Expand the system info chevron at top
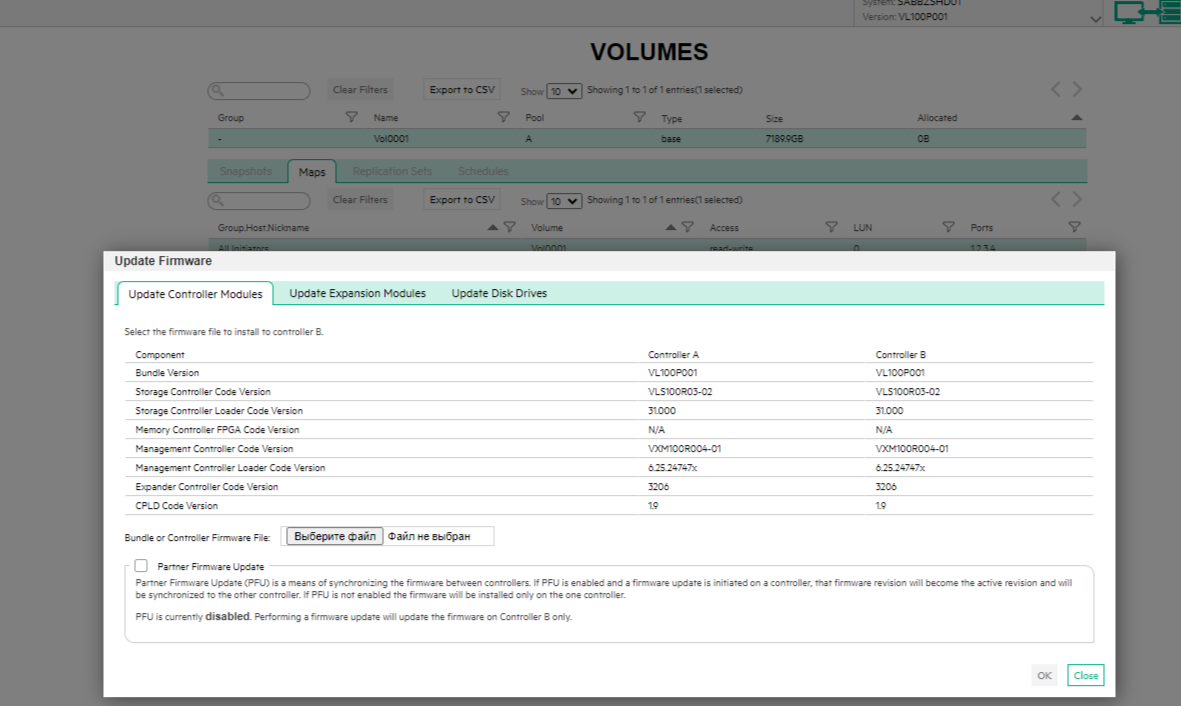 pyautogui.click(x=1096, y=20)
